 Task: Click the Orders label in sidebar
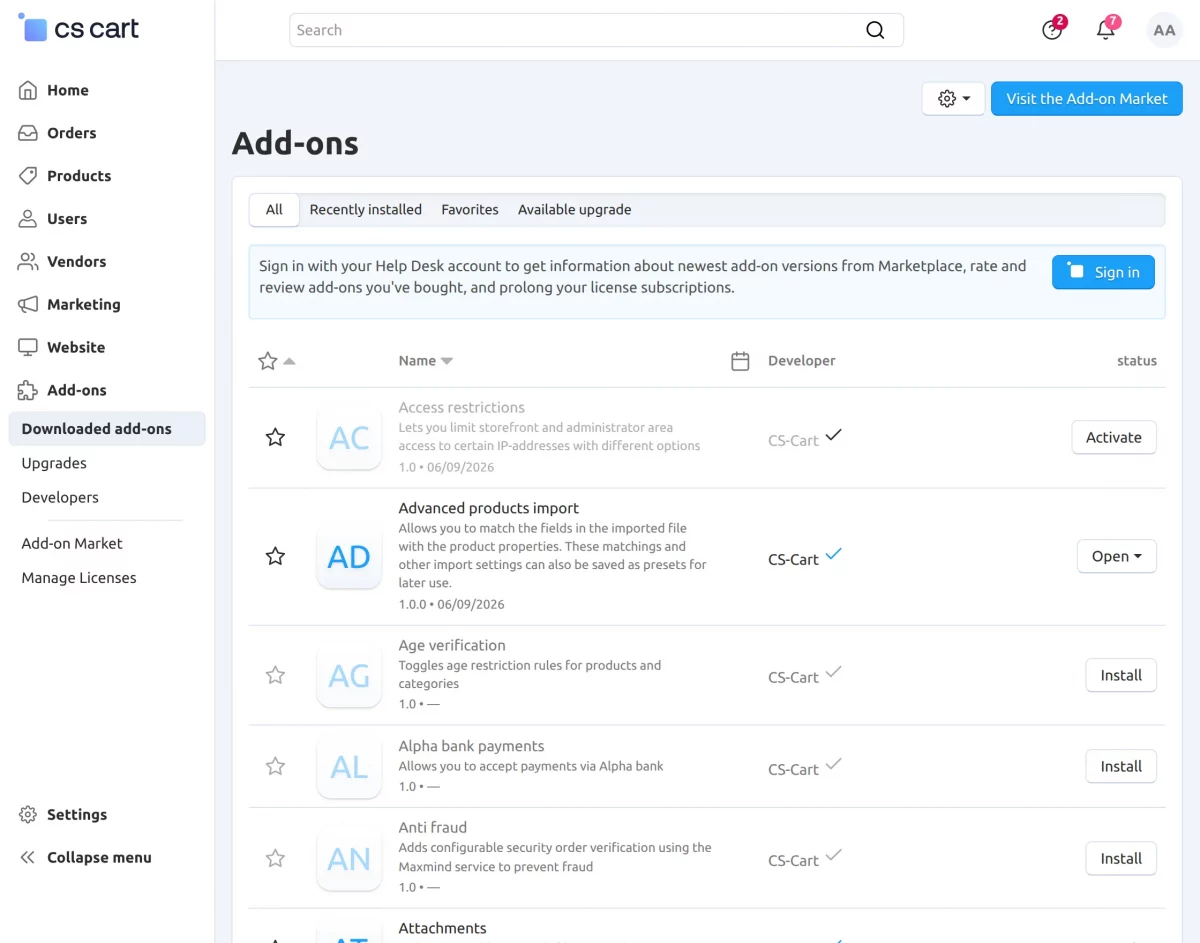[x=72, y=133]
